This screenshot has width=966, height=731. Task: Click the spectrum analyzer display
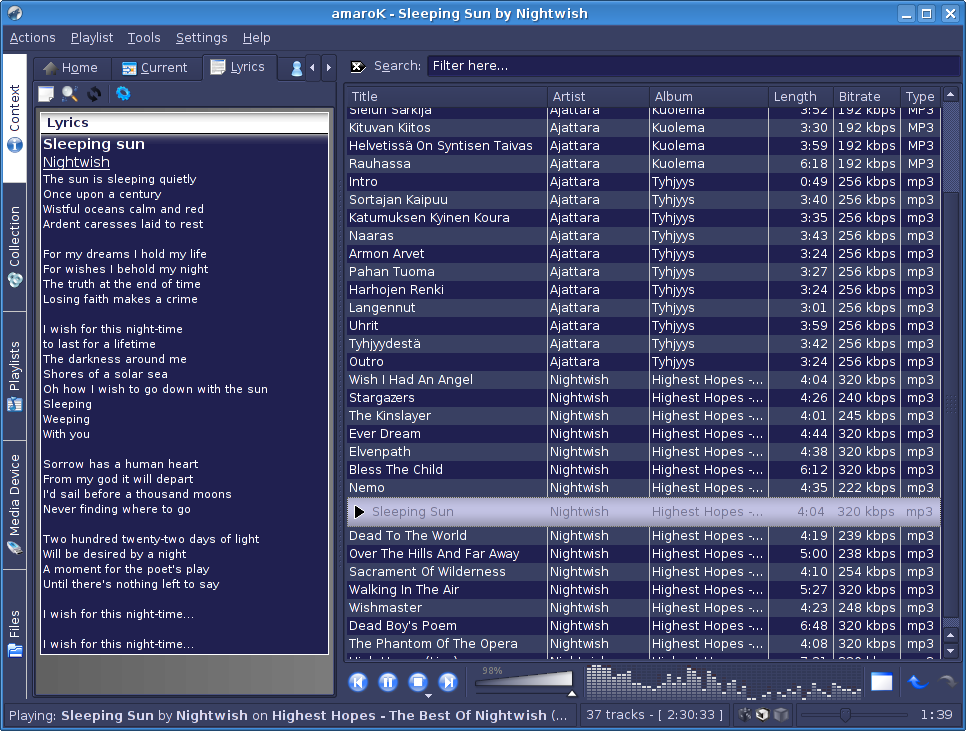coord(723,682)
